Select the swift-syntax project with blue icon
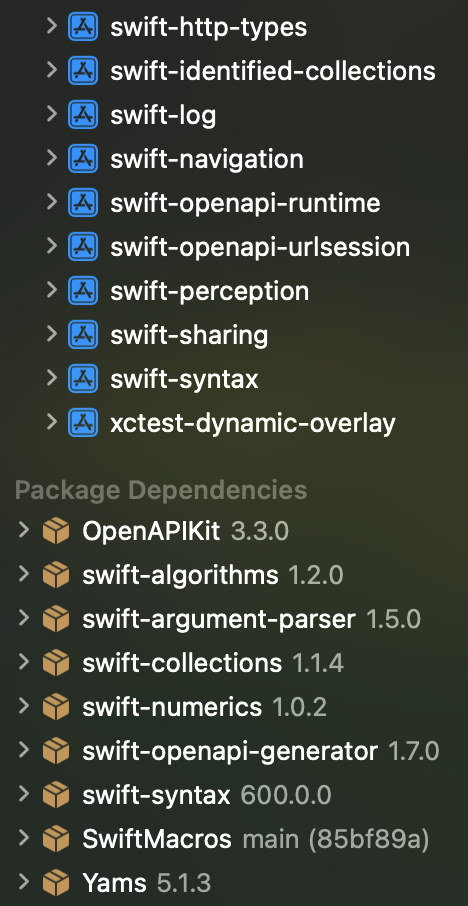Screen dimensions: 468x906 pos(184,379)
